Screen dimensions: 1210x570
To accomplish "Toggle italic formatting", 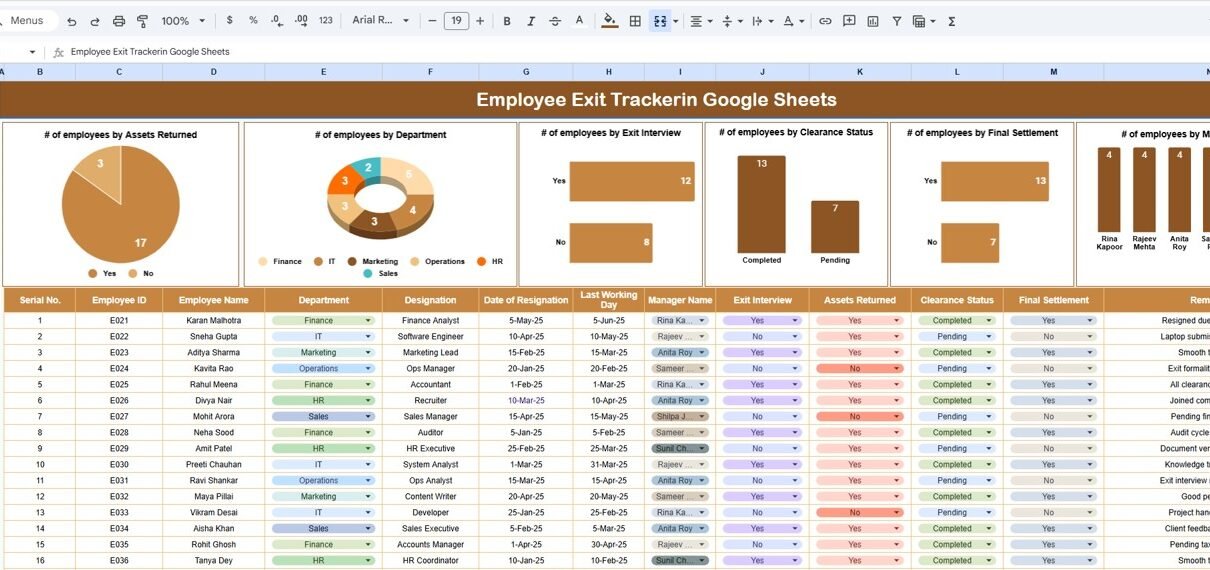I will tap(531, 21).
